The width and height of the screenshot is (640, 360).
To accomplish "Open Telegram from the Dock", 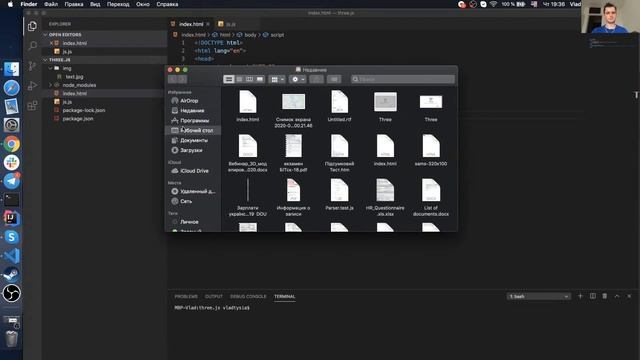I will pyautogui.click(x=11, y=181).
